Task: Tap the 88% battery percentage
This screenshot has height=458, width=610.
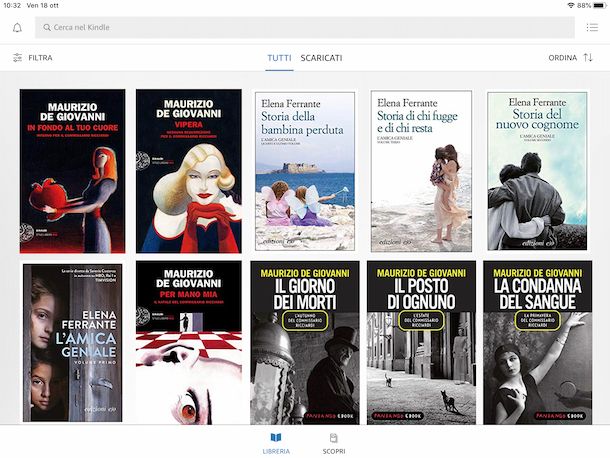Action: point(584,5)
